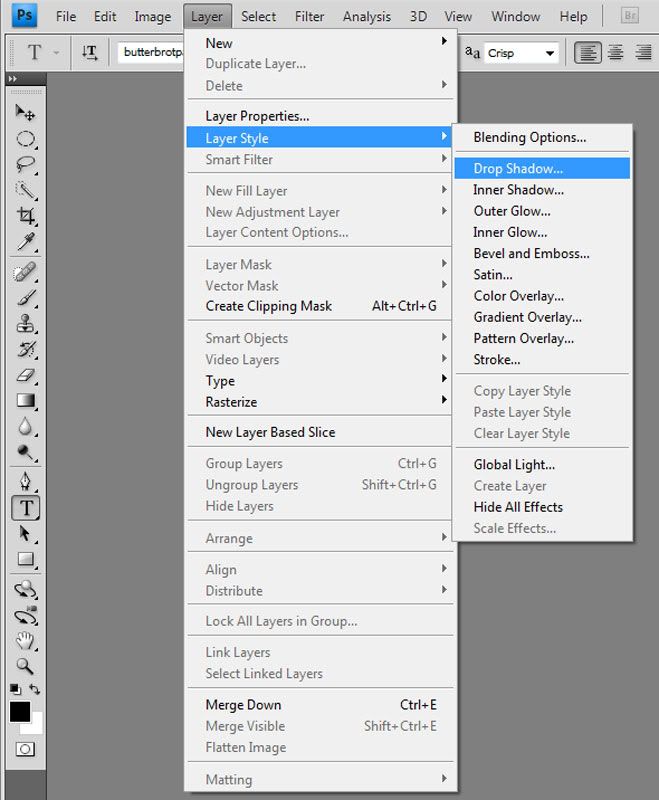Viewport: 659px width, 800px height.
Task: Launch Bridge with the Br icon
Action: click(630, 16)
